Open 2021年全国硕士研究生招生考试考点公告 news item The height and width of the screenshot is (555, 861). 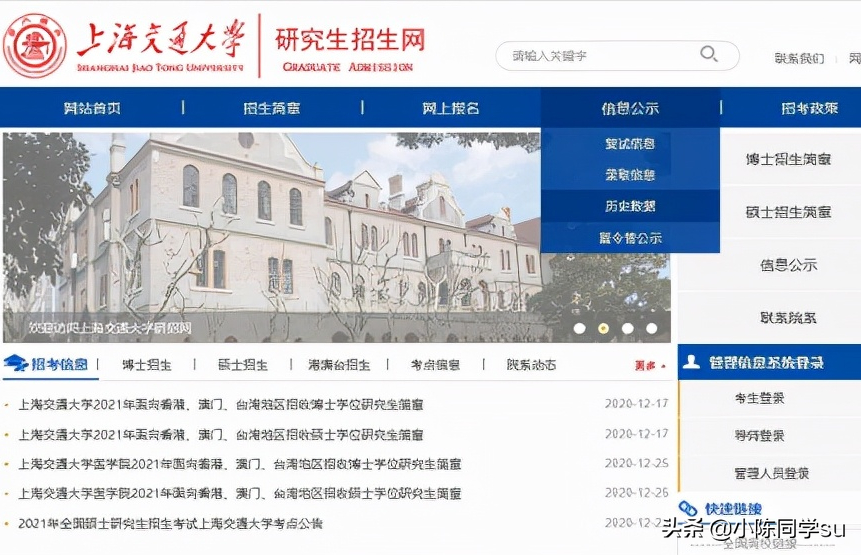170,524
